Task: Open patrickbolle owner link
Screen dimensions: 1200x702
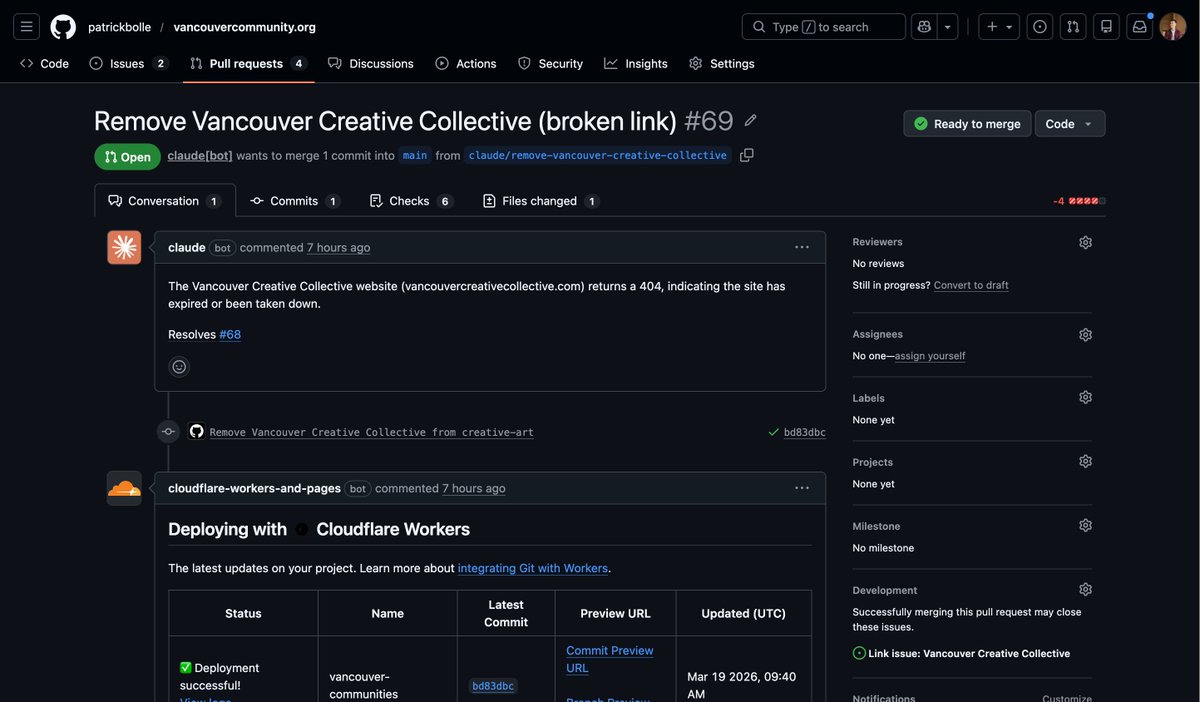Action: coord(119,27)
